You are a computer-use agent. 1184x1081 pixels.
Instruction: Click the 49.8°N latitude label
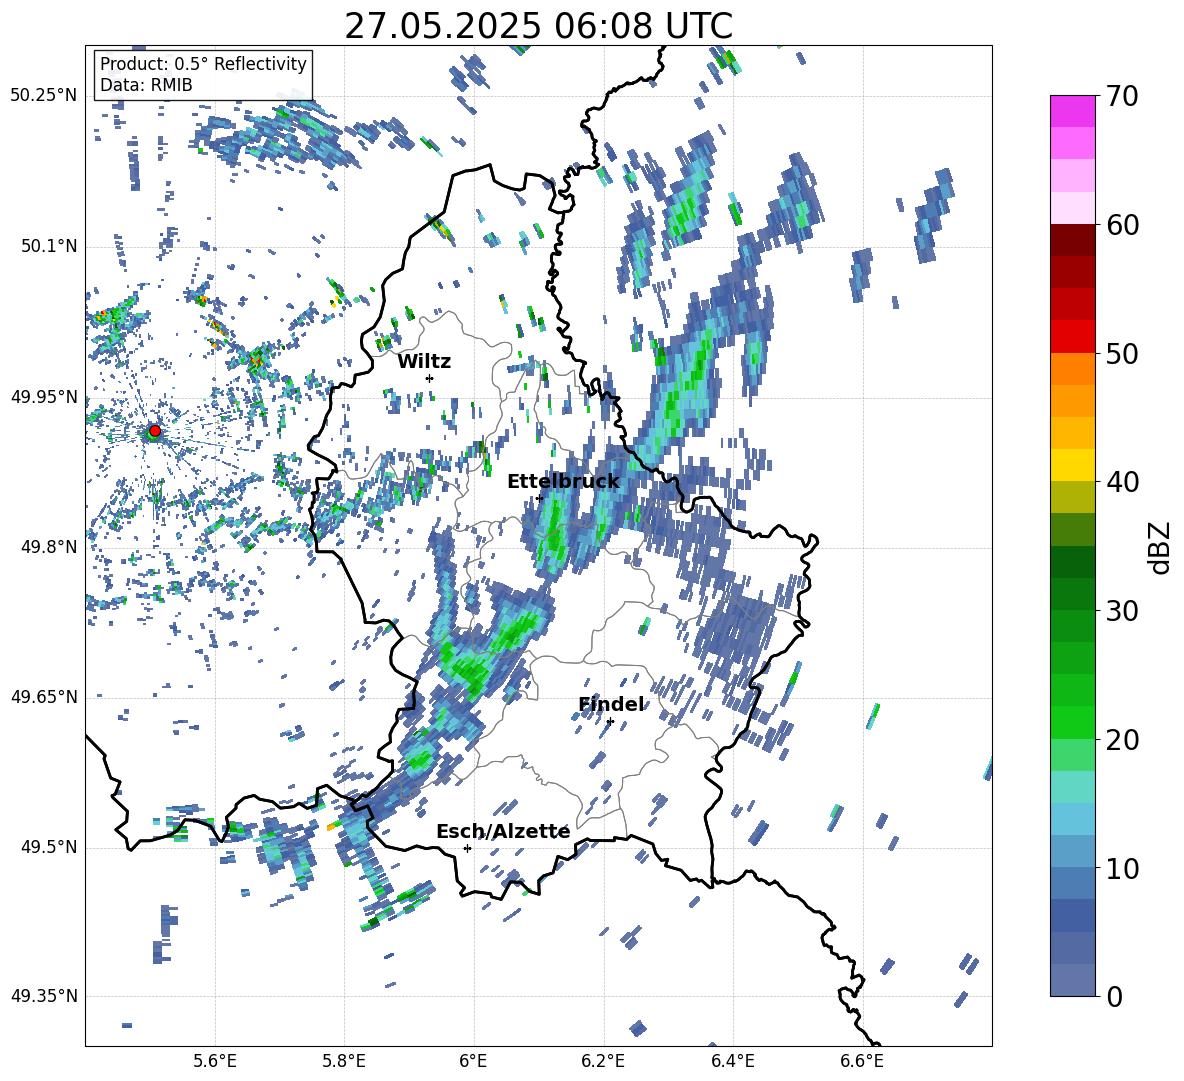[x=48, y=547]
